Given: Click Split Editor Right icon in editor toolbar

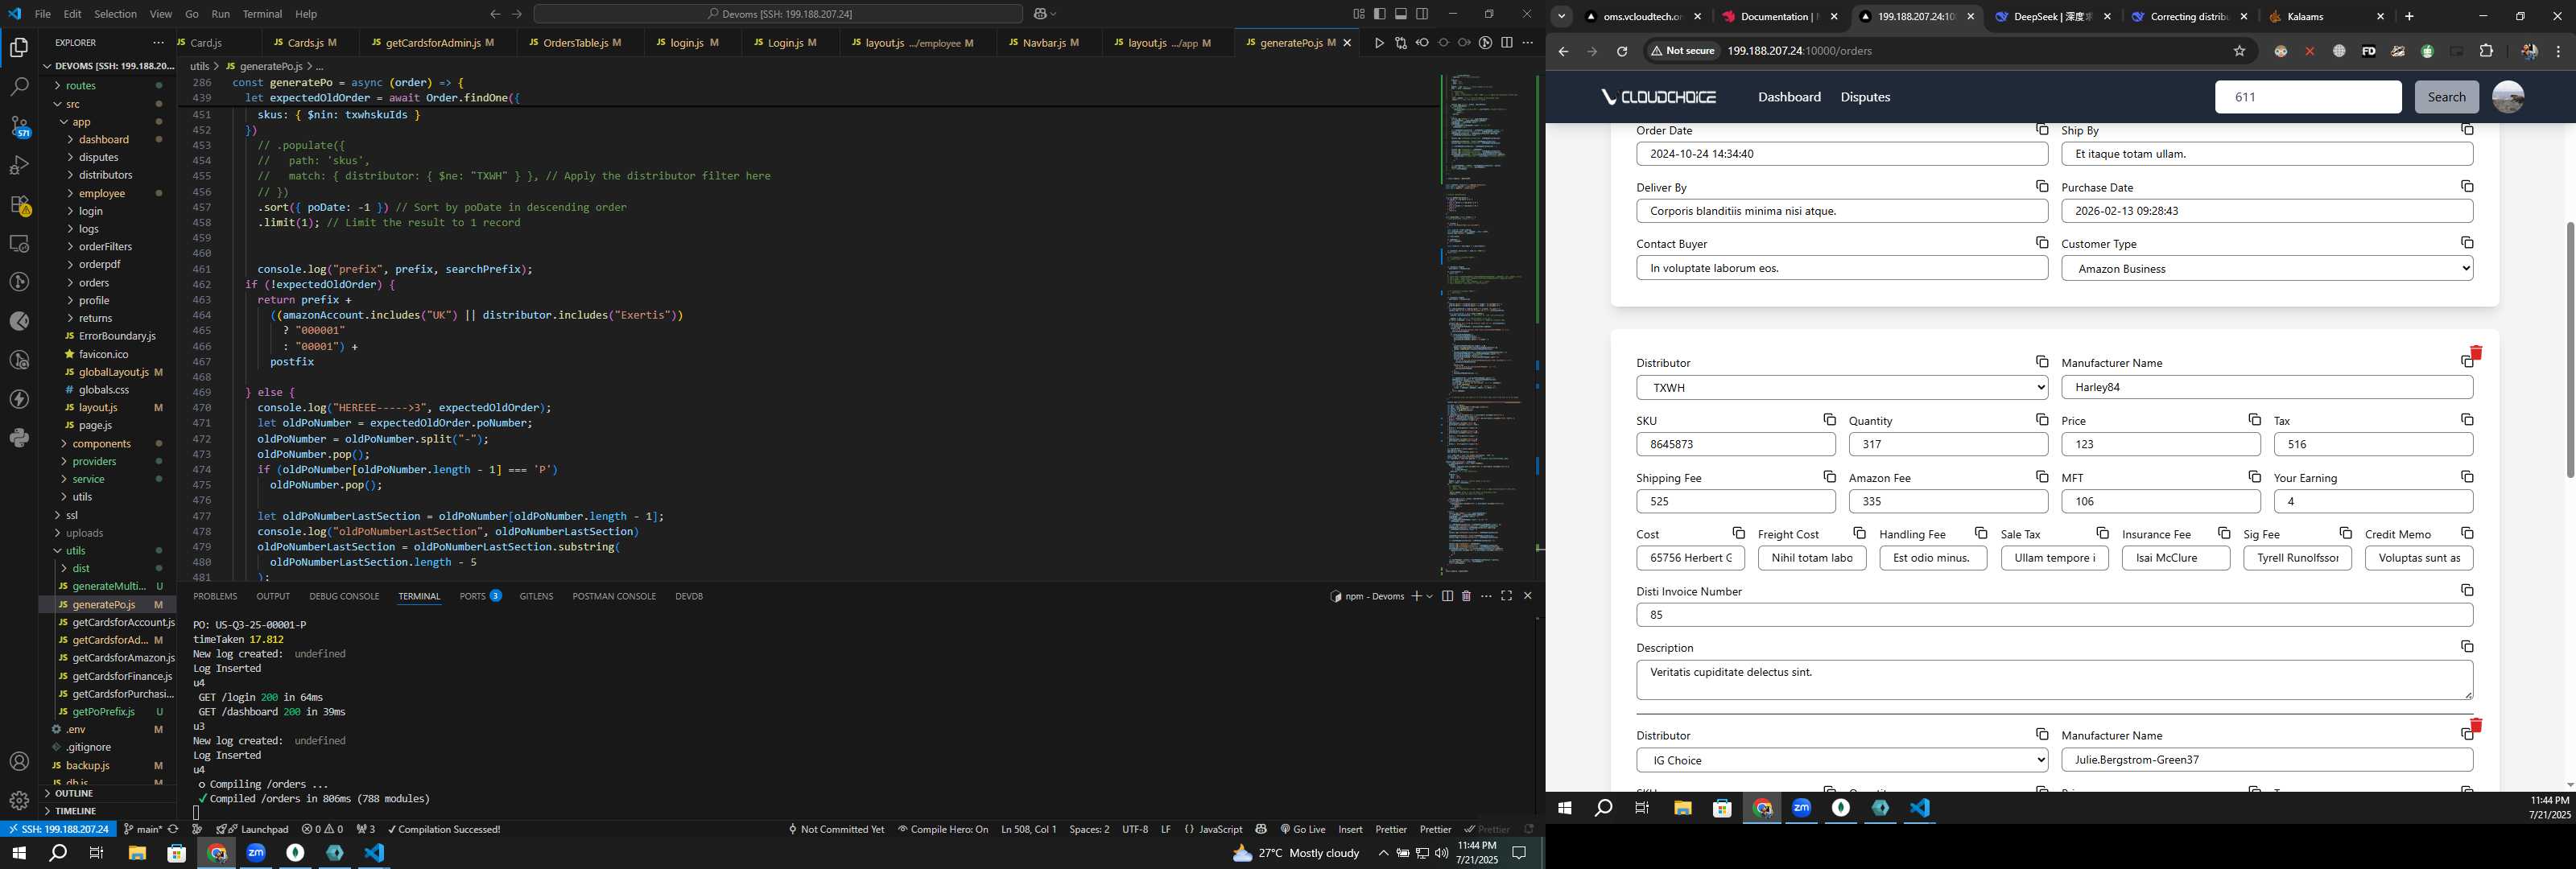Looking at the screenshot, I should tap(1507, 43).
